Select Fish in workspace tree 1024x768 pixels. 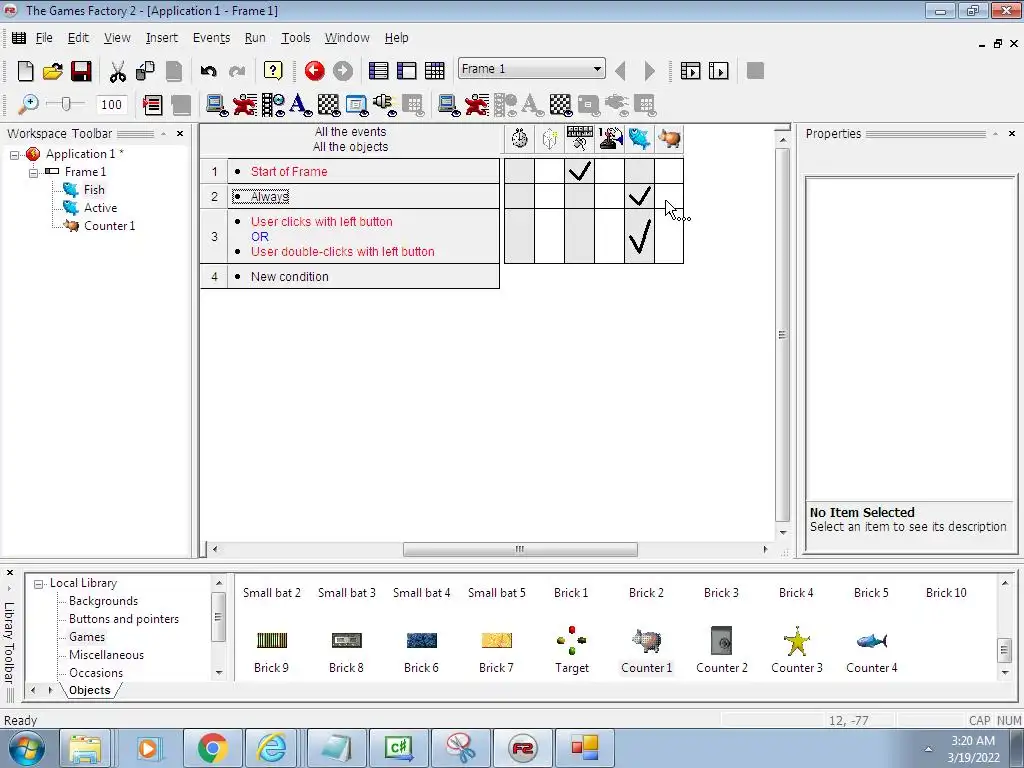pyautogui.click(x=94, y=190)
